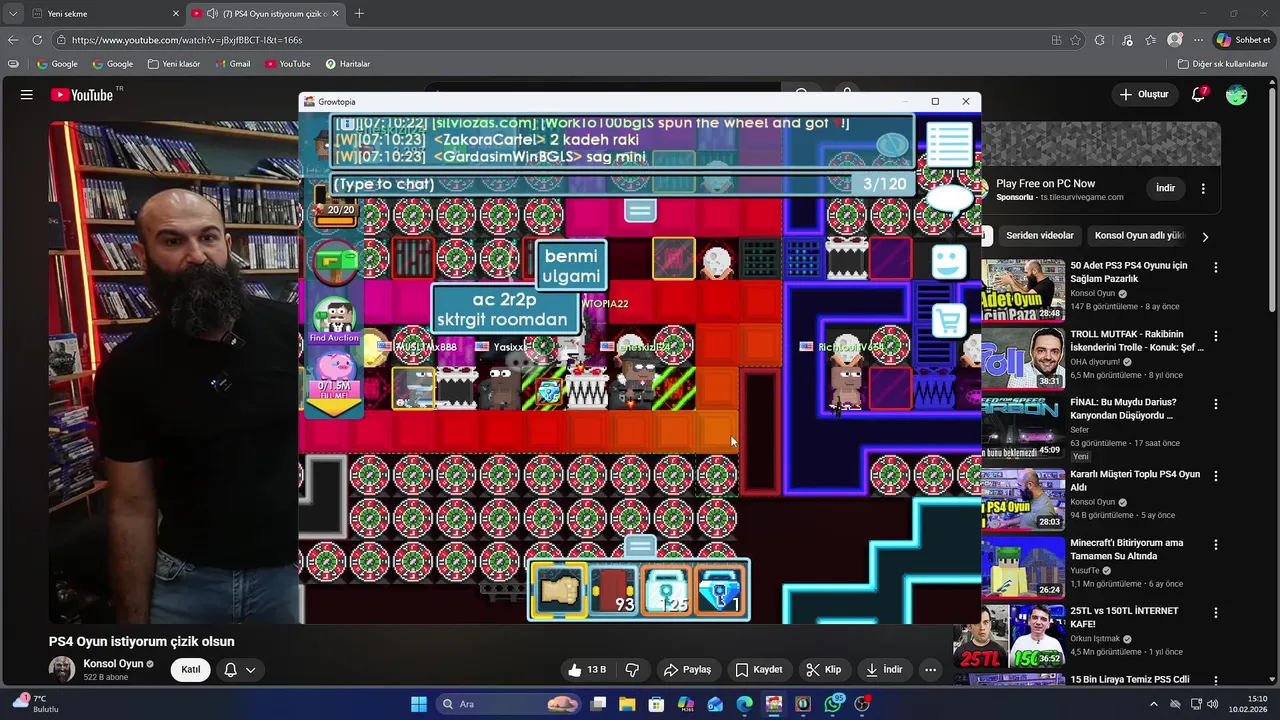Dislike the video

coord(632,670)
